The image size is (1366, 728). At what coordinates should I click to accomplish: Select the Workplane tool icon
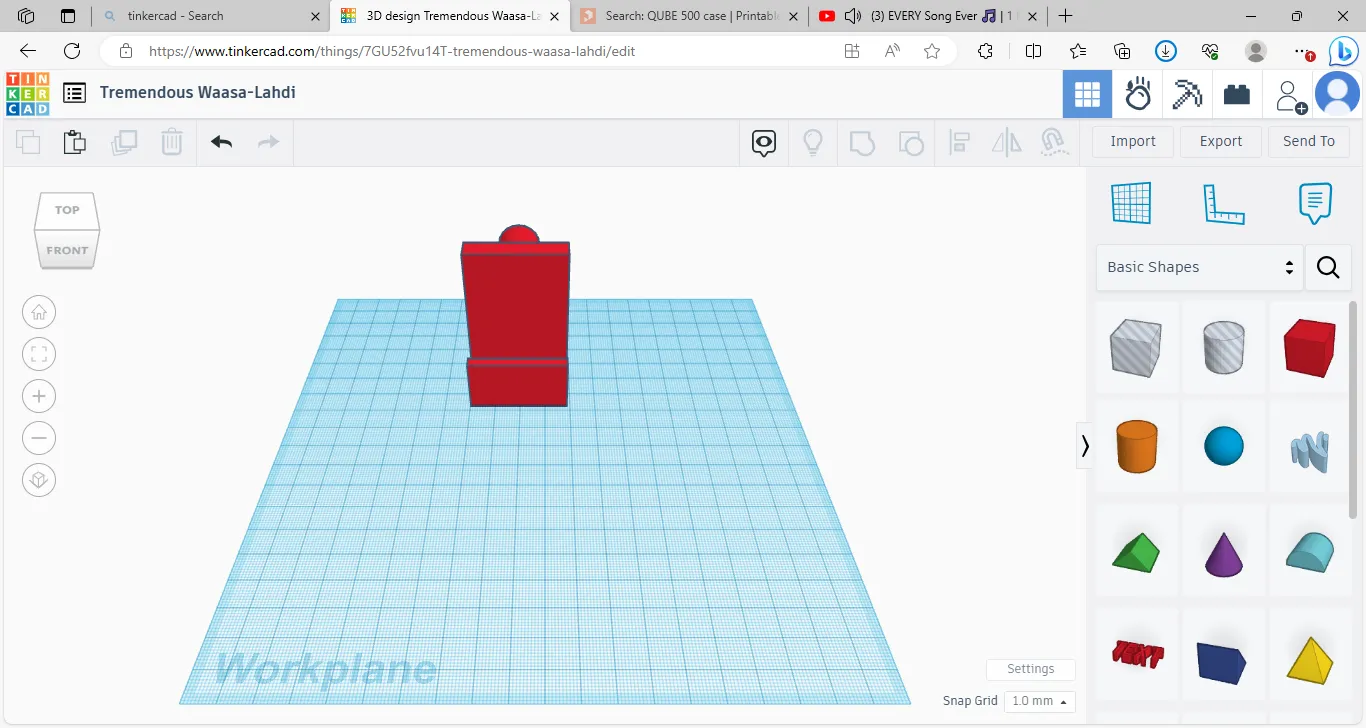(x=1131, y=204)
